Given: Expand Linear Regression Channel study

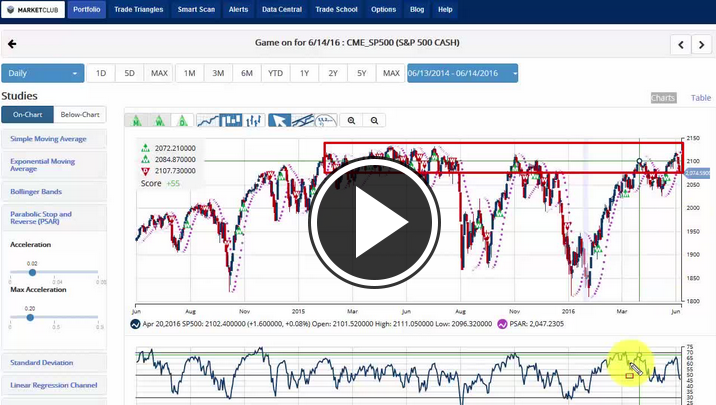Looking at the screenshot, I should coord(54,385).
